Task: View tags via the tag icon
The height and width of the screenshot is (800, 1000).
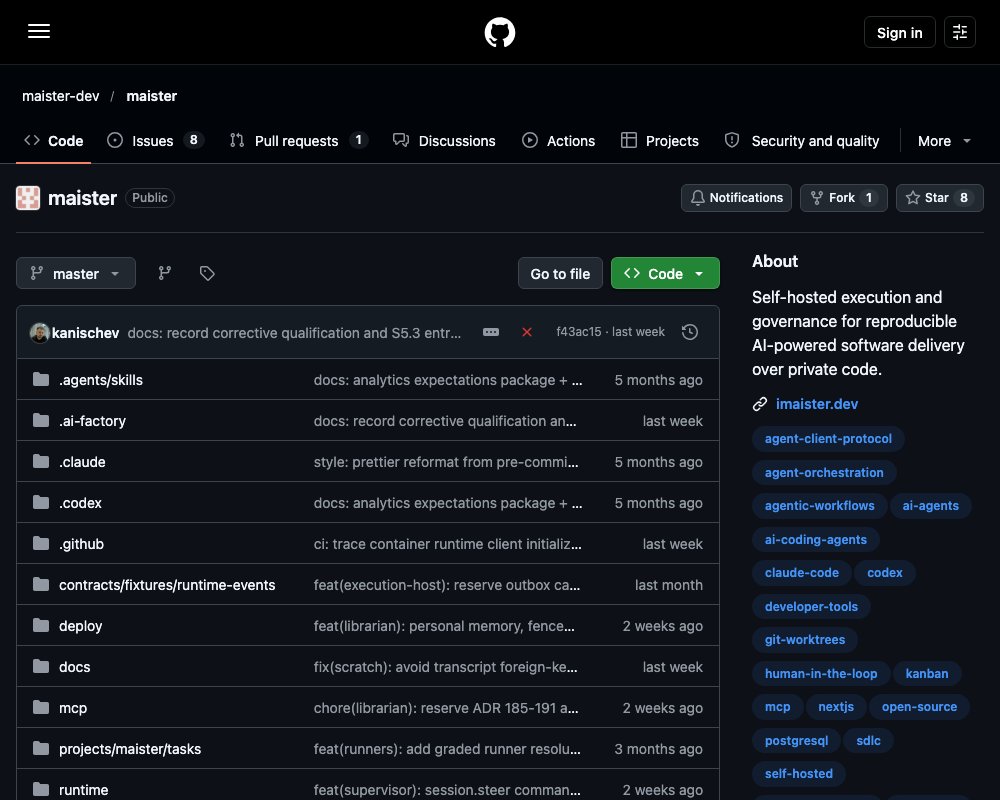Action: [207, 273]
